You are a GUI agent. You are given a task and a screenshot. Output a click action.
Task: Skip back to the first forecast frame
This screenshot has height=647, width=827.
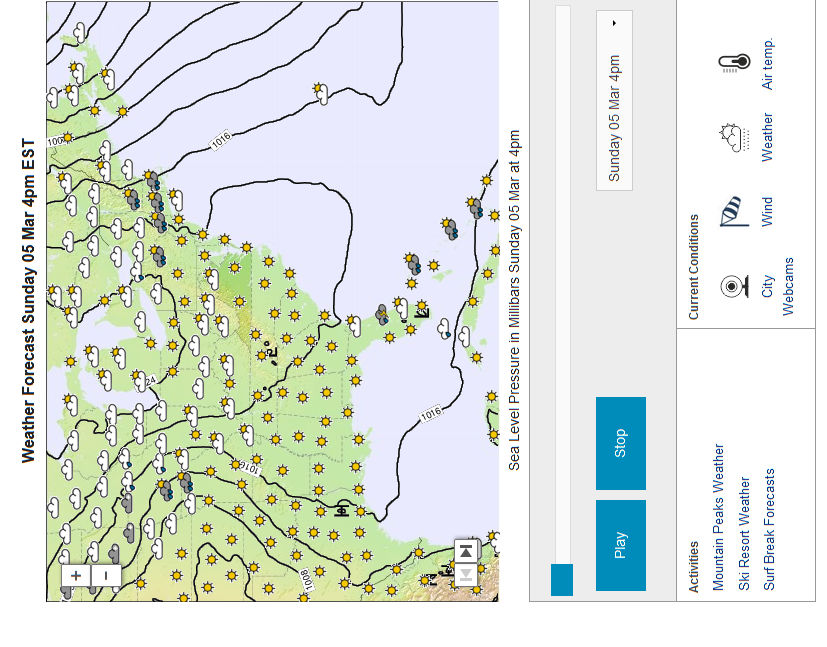coord(465,575)
